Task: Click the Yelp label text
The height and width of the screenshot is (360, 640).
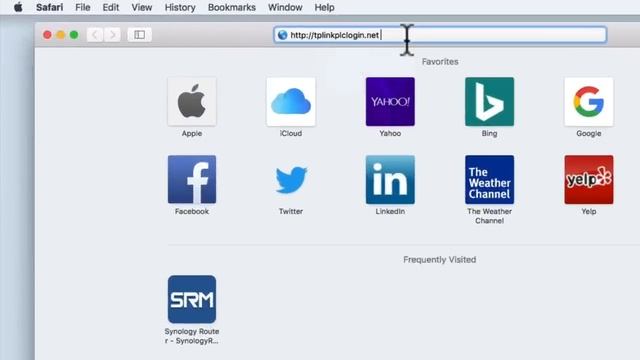Action: [x=589, y=211]
